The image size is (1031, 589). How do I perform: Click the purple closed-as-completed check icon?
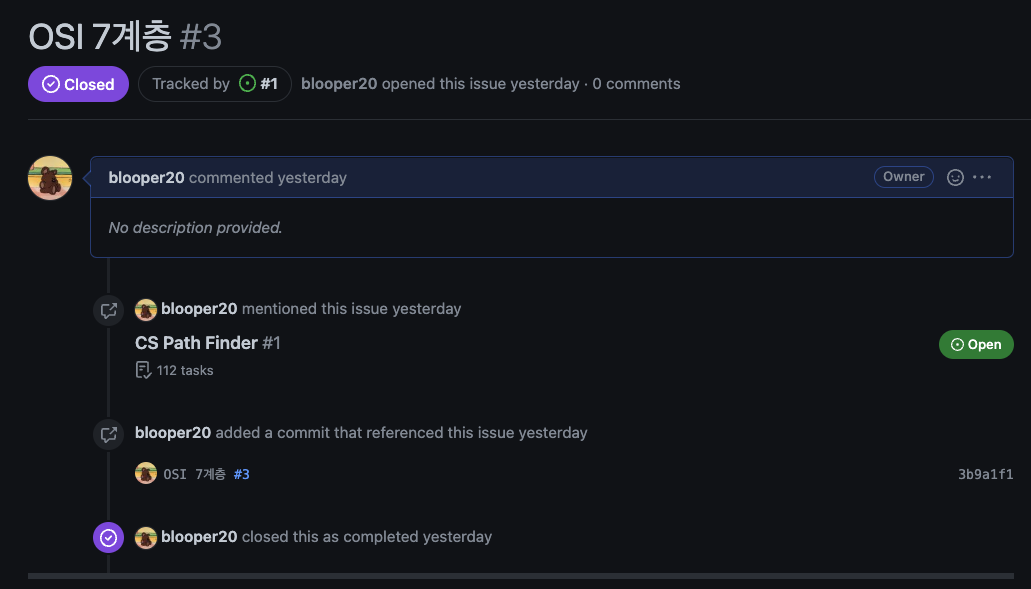coord(108,538)
